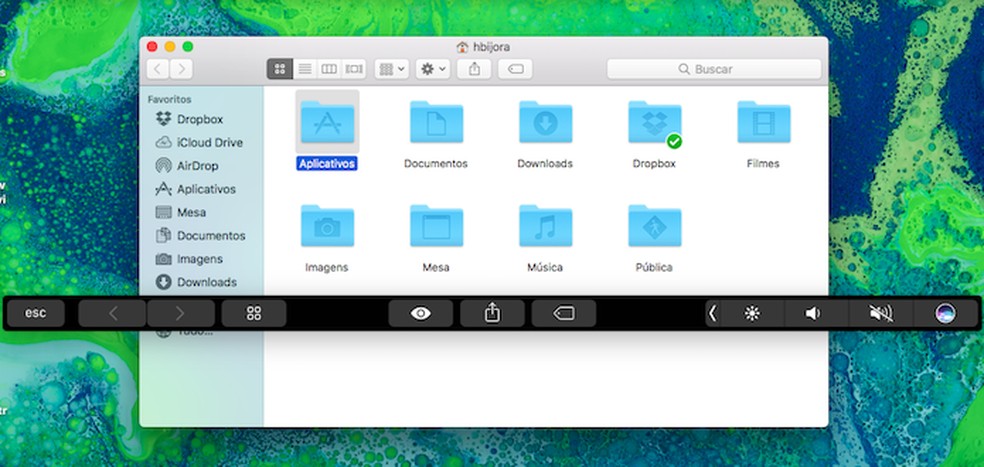Click the Finder toolbar share button

pos(475,69)
